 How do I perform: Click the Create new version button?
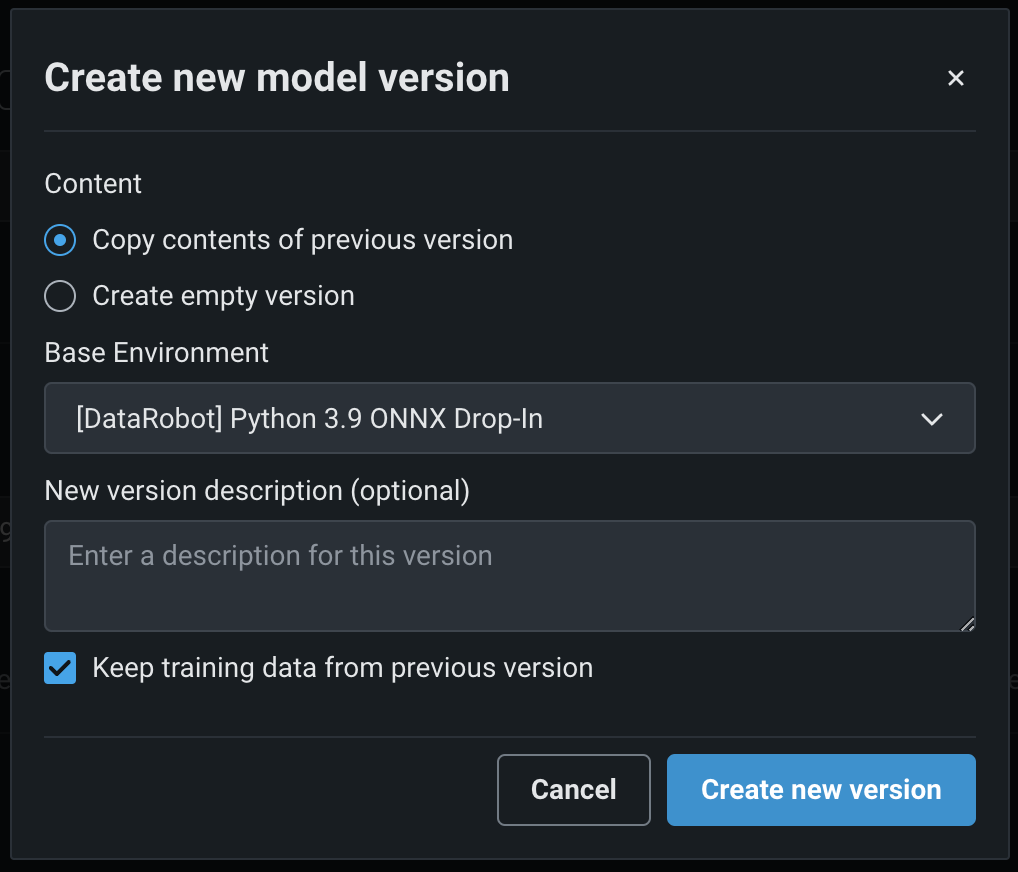click(x=821, y=790)
